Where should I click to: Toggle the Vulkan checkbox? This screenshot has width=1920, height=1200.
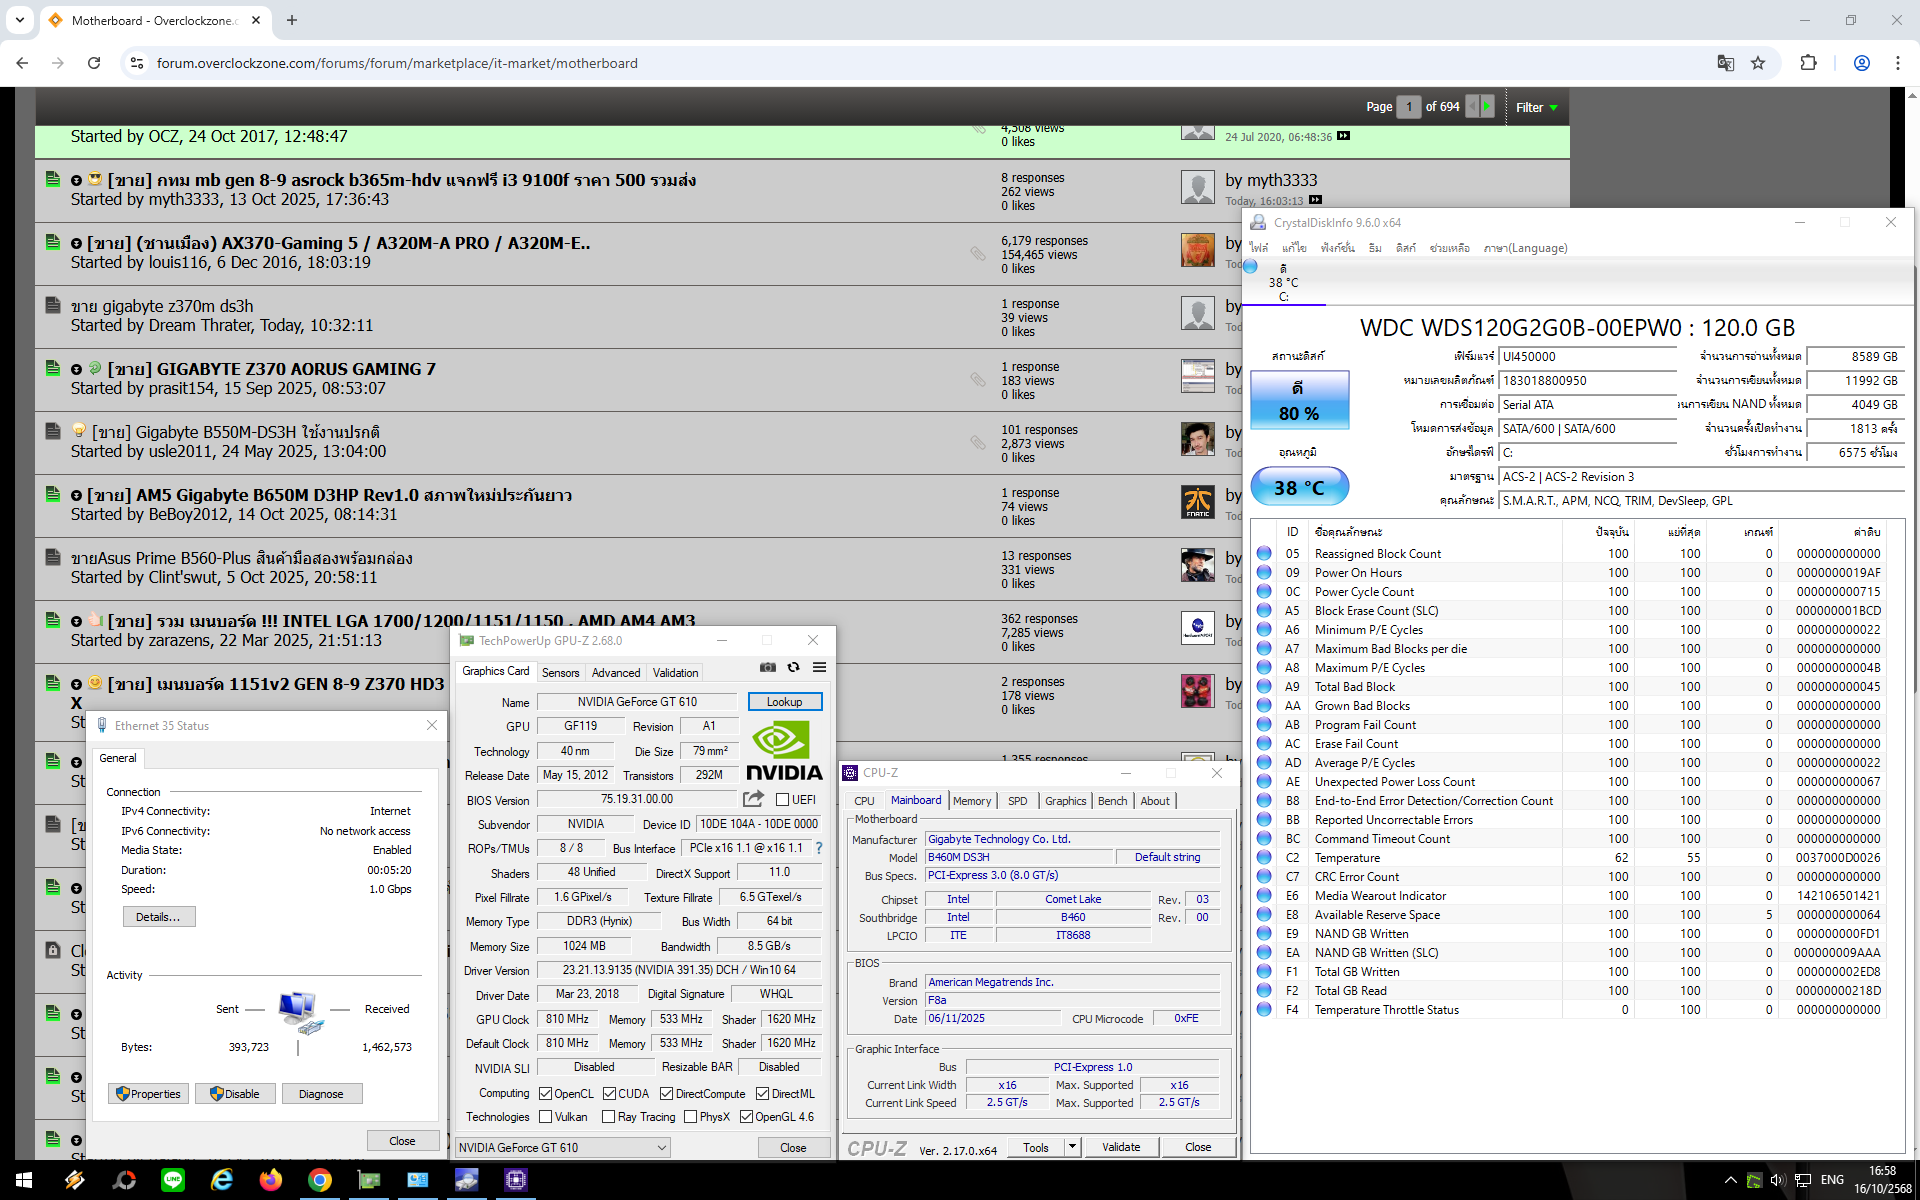pyautogui.click(x=546, y=1117)
